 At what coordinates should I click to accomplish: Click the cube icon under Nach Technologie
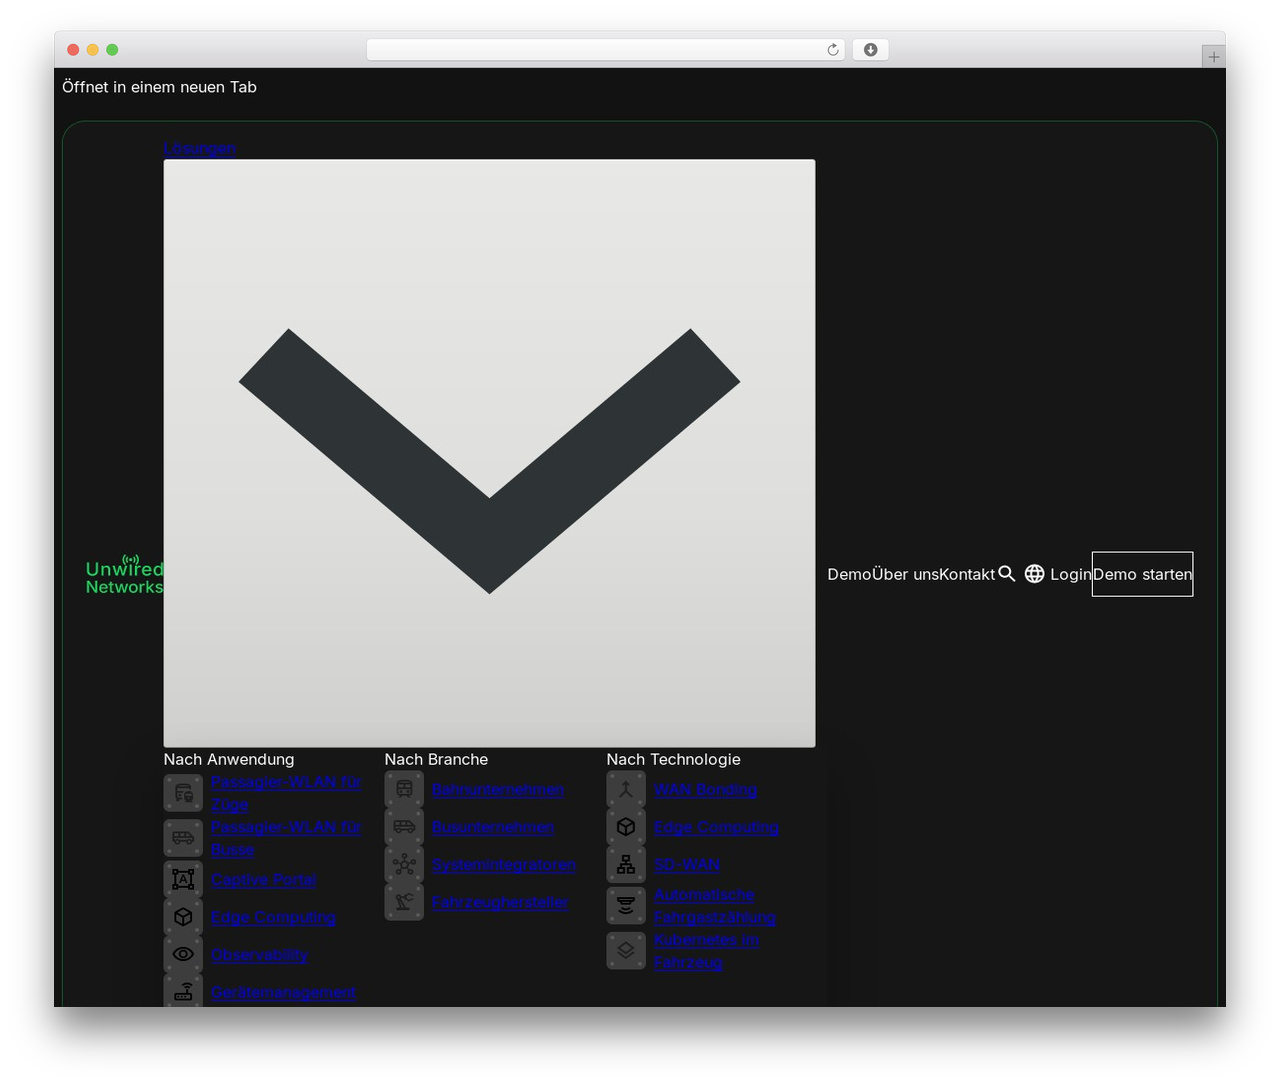626,827
